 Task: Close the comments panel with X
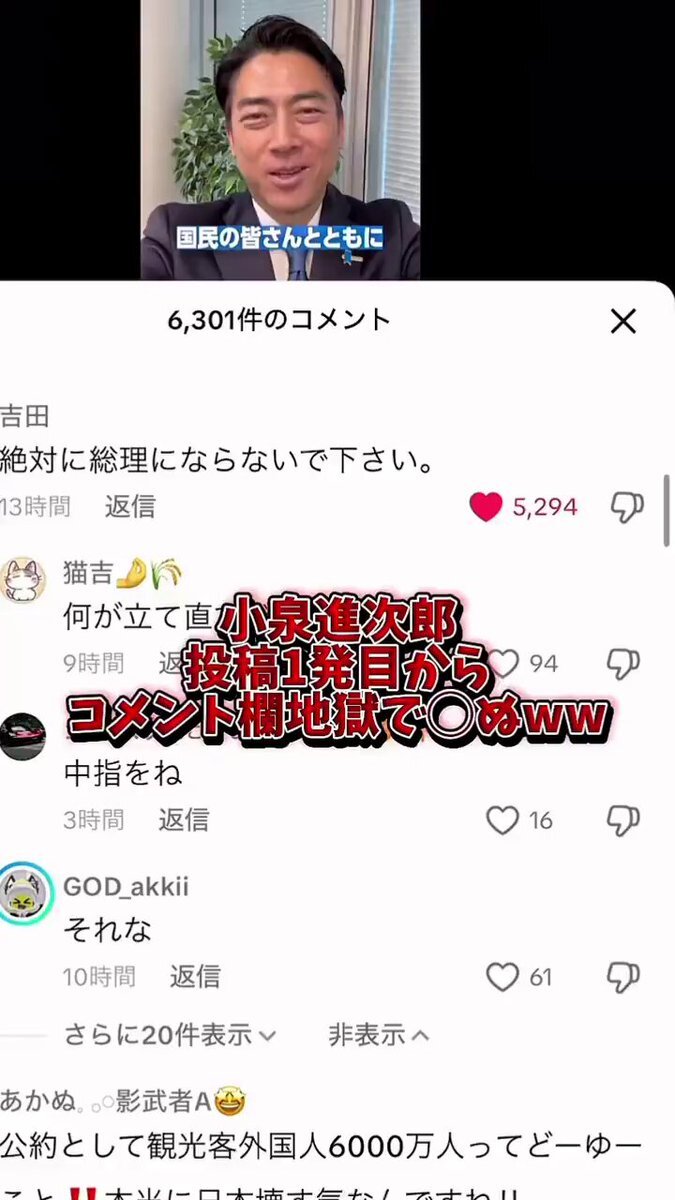coord(623,321)
